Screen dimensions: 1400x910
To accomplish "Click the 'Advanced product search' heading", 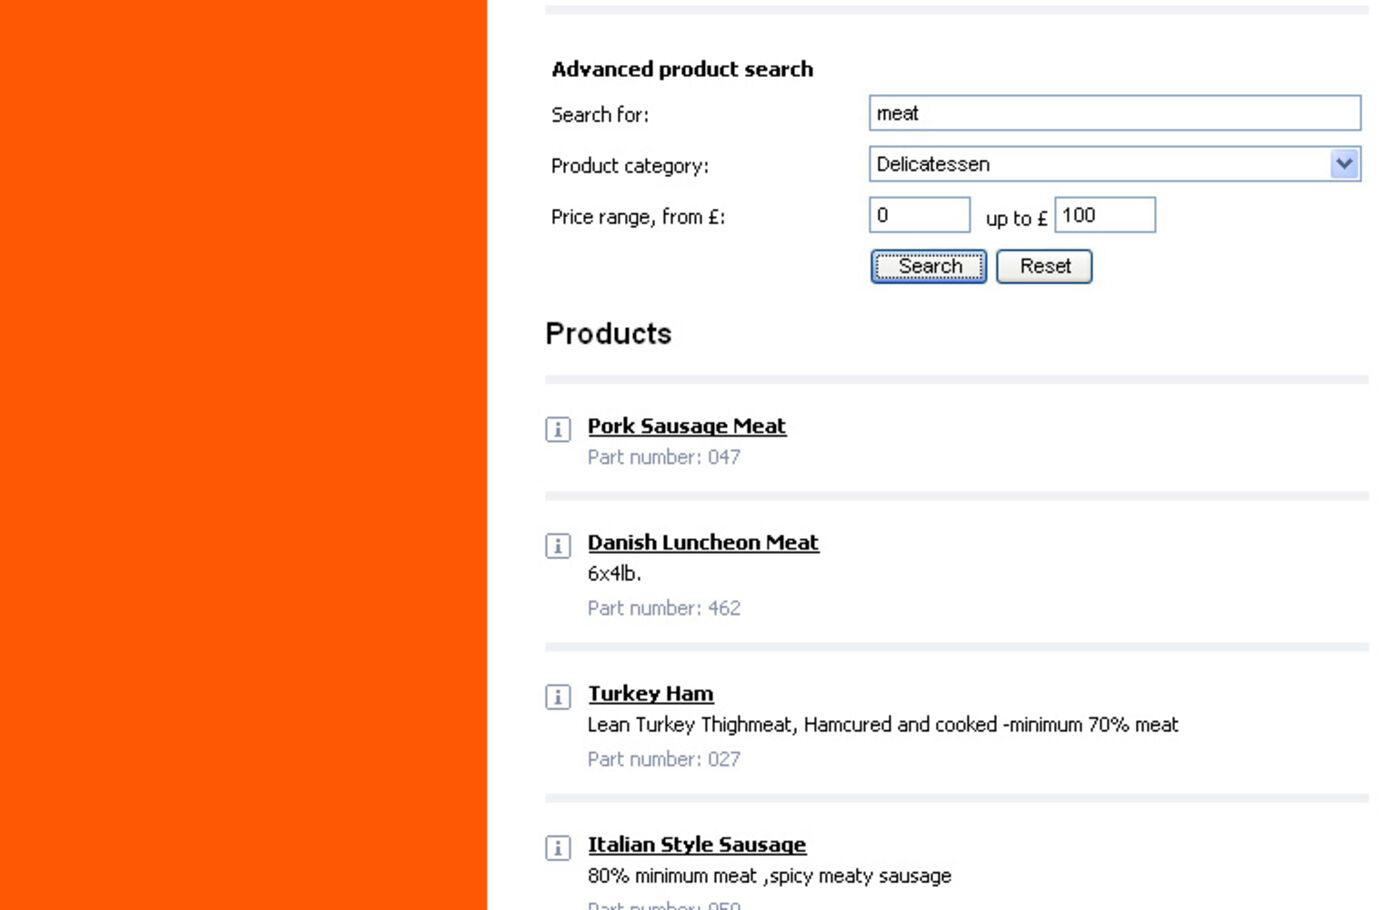I will [682, 69].
